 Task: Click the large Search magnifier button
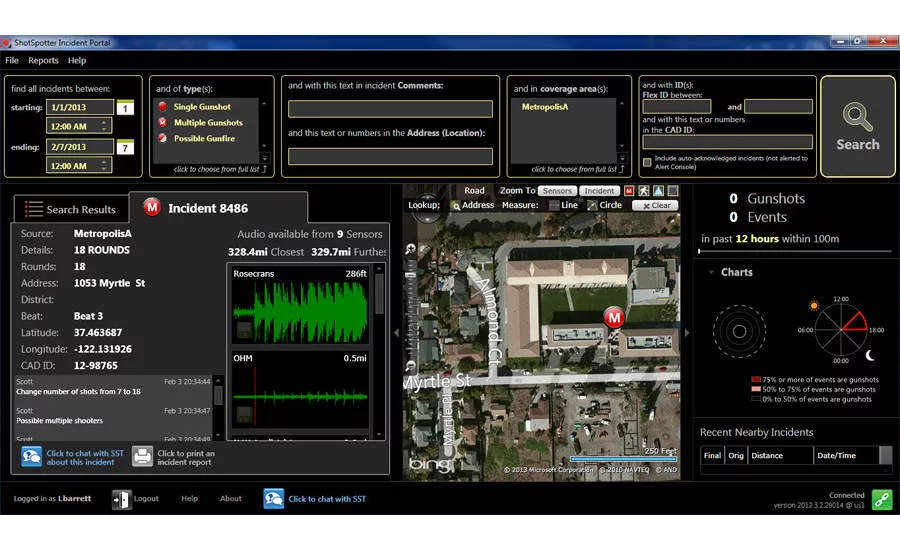857,126
